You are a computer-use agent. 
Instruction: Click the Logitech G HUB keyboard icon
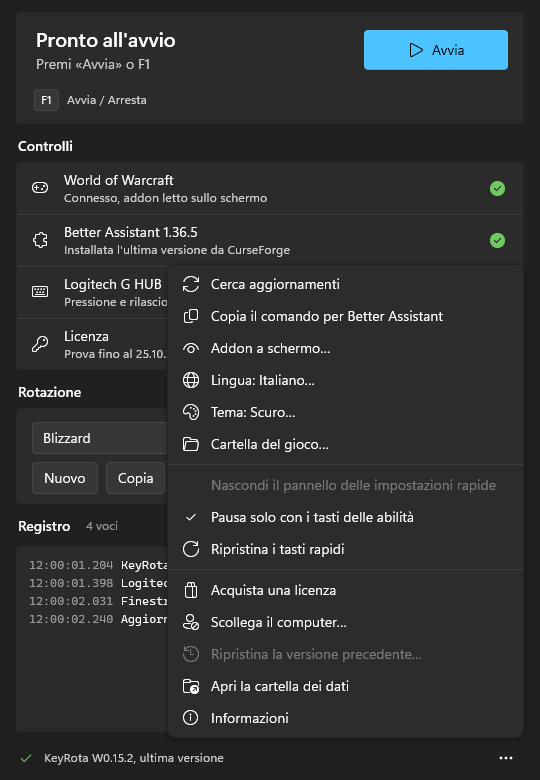click(x=40, y=292)
